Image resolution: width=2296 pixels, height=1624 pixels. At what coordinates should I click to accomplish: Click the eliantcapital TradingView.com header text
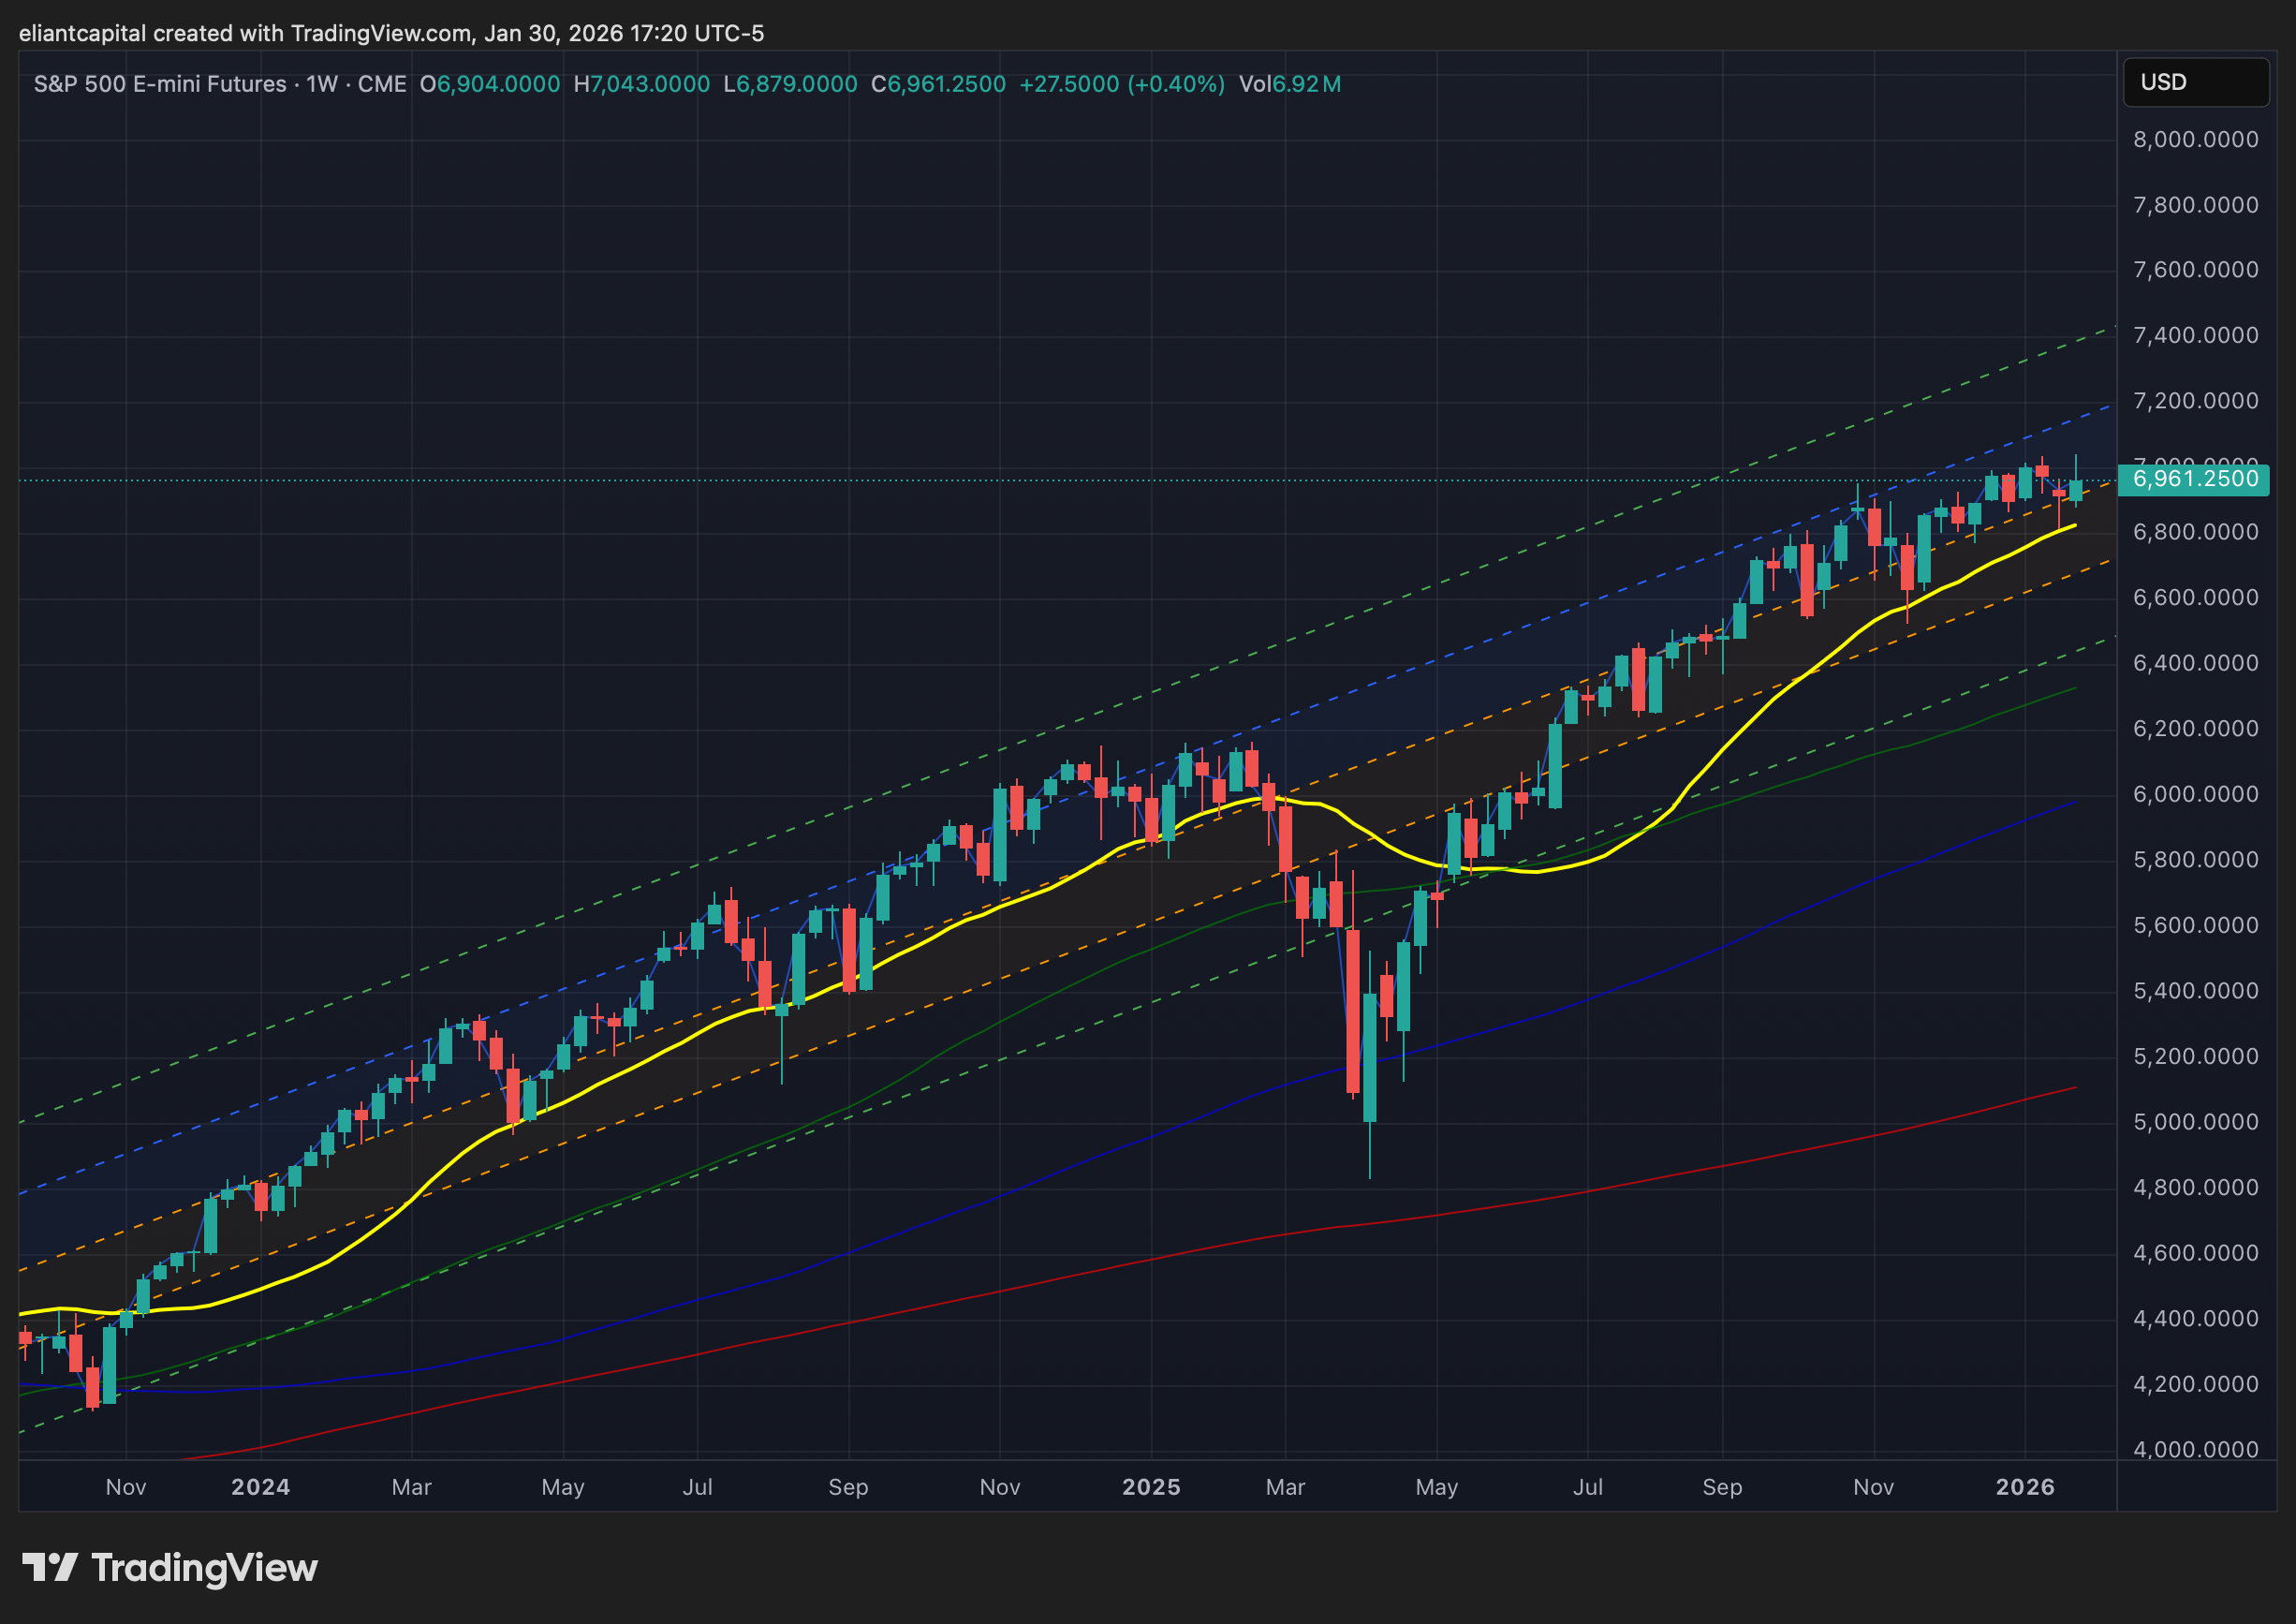point(390,33)
